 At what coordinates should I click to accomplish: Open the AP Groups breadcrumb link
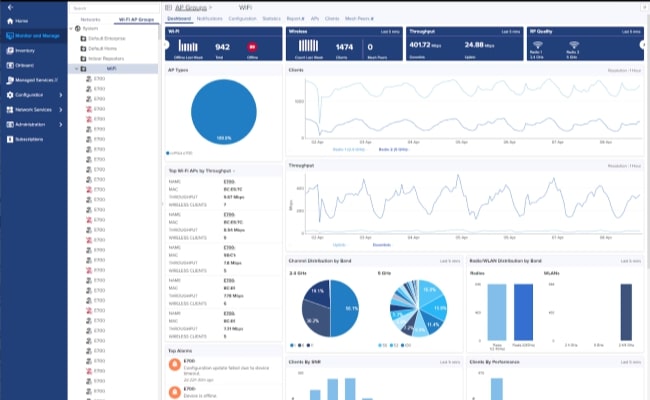(191, 7)
